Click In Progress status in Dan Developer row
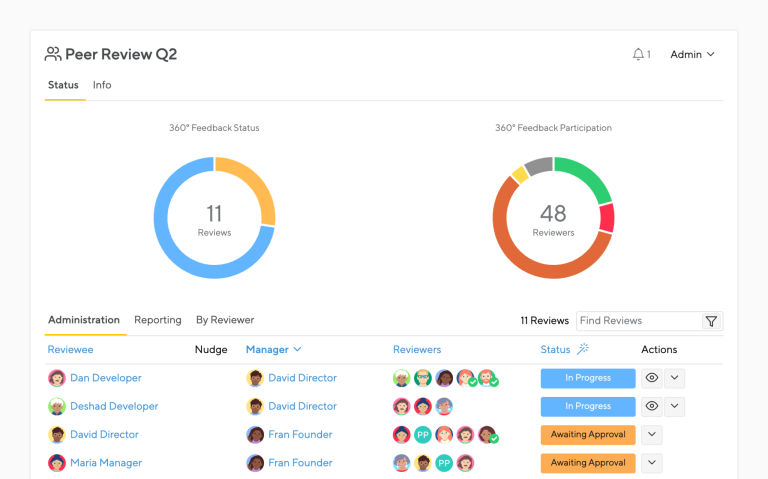Viewport: 768px width, 479px height. point(588,378)
